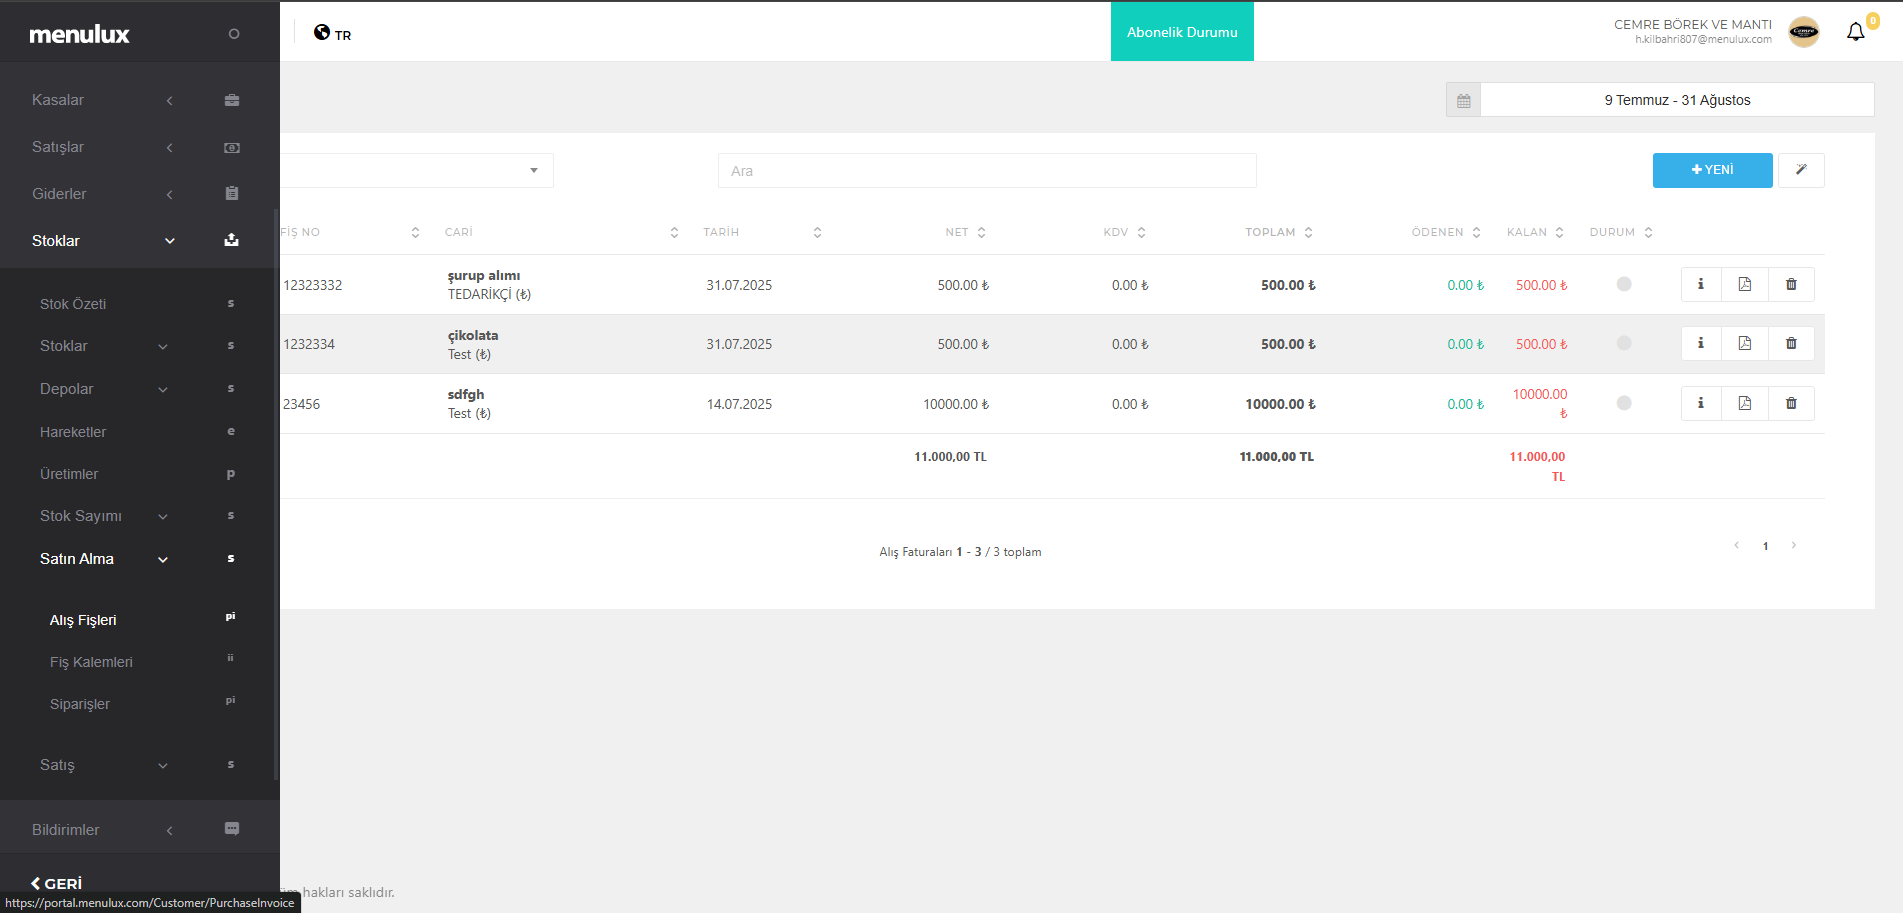Open date range 9 Temmuz - 31 Ağustos

point(1677,100)
